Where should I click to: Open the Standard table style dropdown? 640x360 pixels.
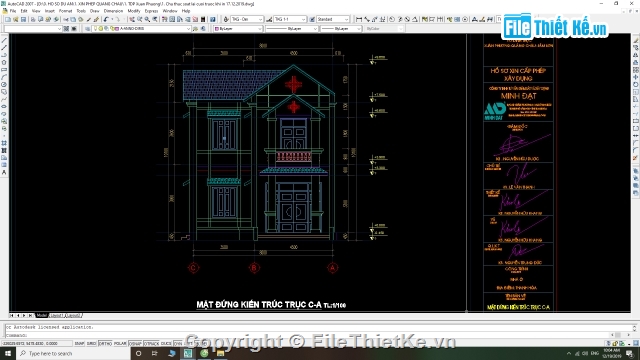click(333, 19)
